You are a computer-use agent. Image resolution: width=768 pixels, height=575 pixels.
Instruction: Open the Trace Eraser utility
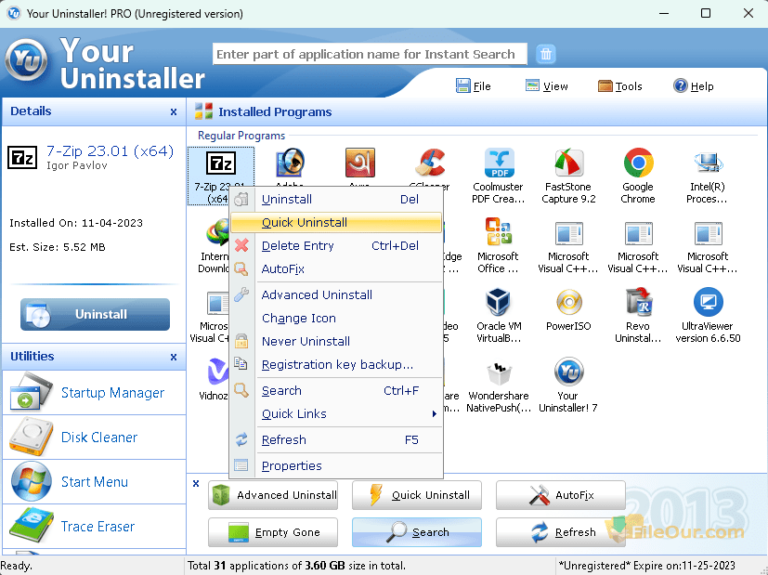pyautogui.click(x=94, y=527)
